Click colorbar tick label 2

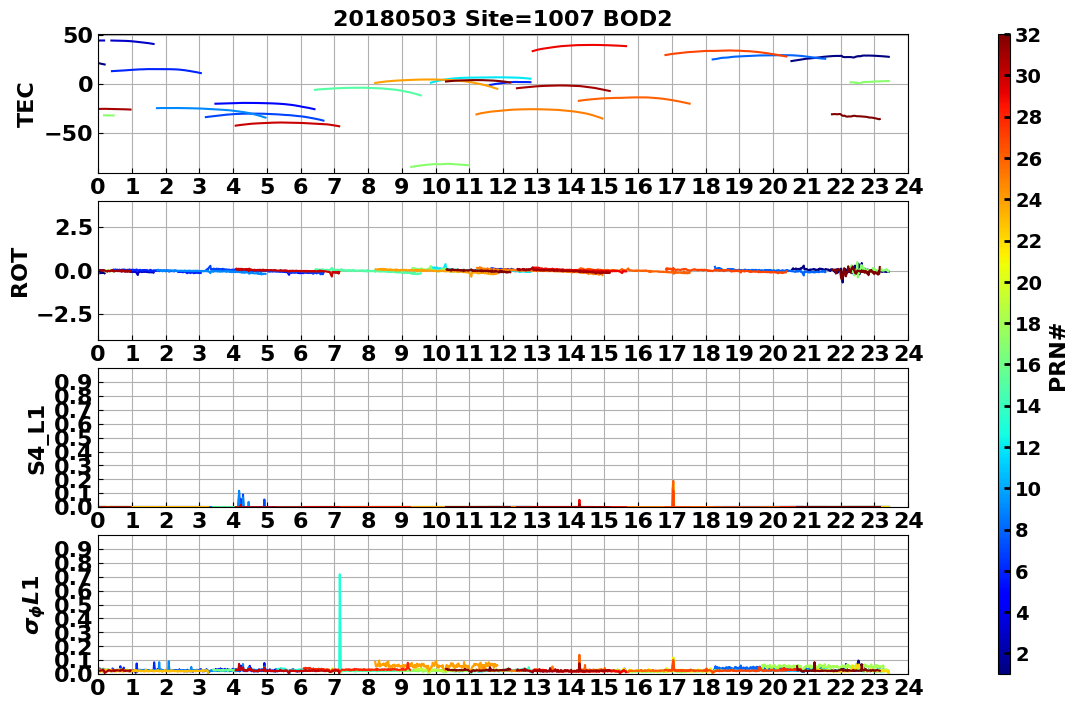click(1022, 653)
